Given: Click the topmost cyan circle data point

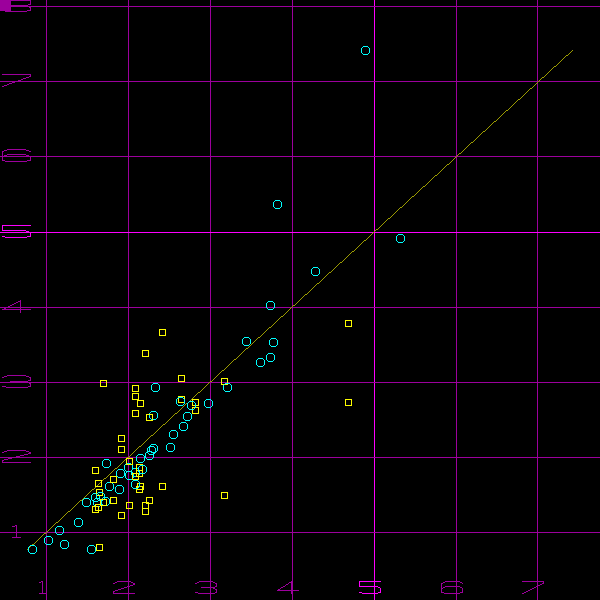Looking at the screenshot, I should (365, 50).
